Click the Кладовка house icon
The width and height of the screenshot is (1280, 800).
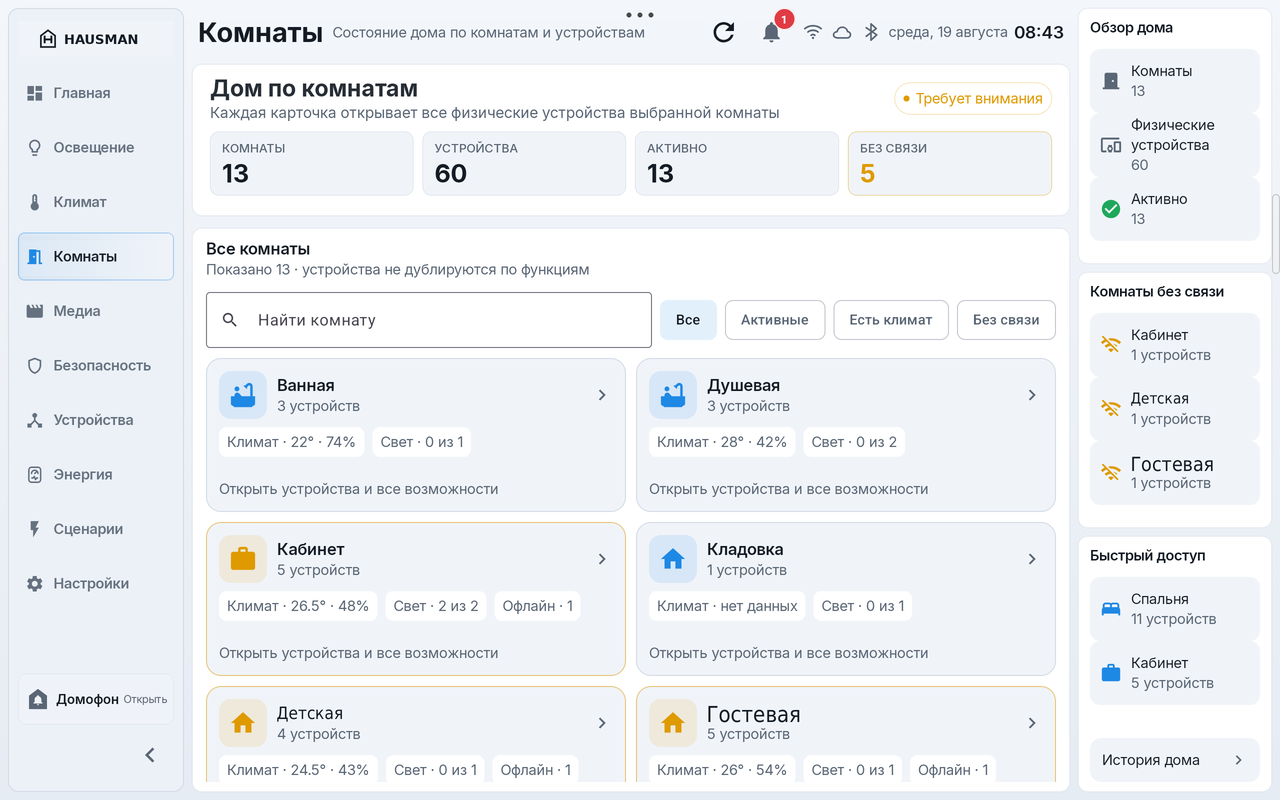pyautogui.click(x=673, y=559)
